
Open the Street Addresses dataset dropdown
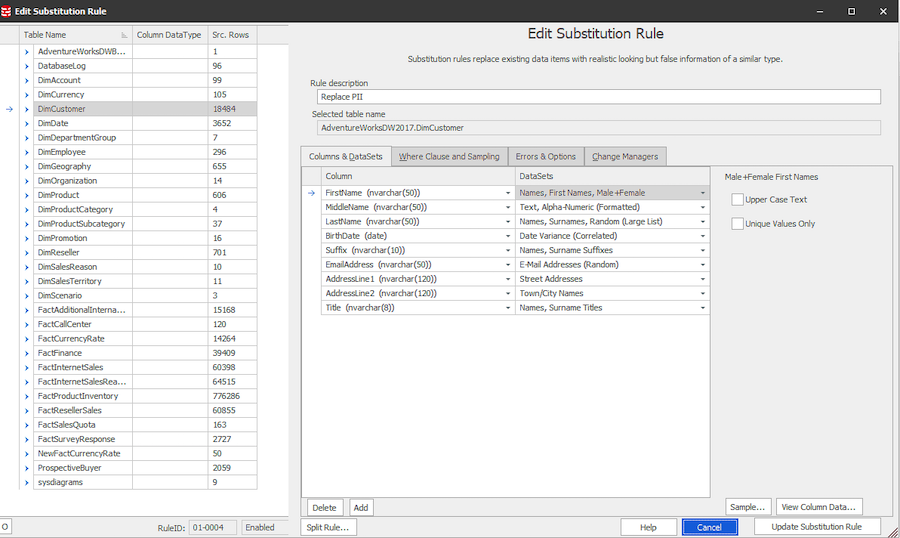703,279
